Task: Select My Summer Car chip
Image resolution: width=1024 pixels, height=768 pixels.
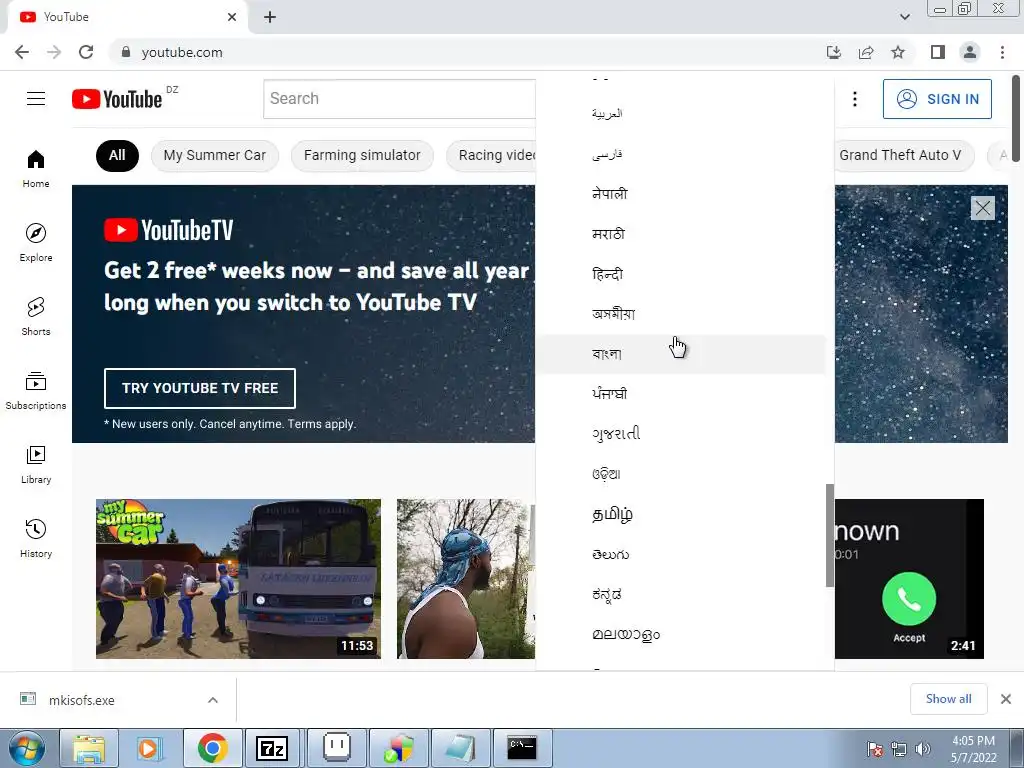Action: (214, 155)
